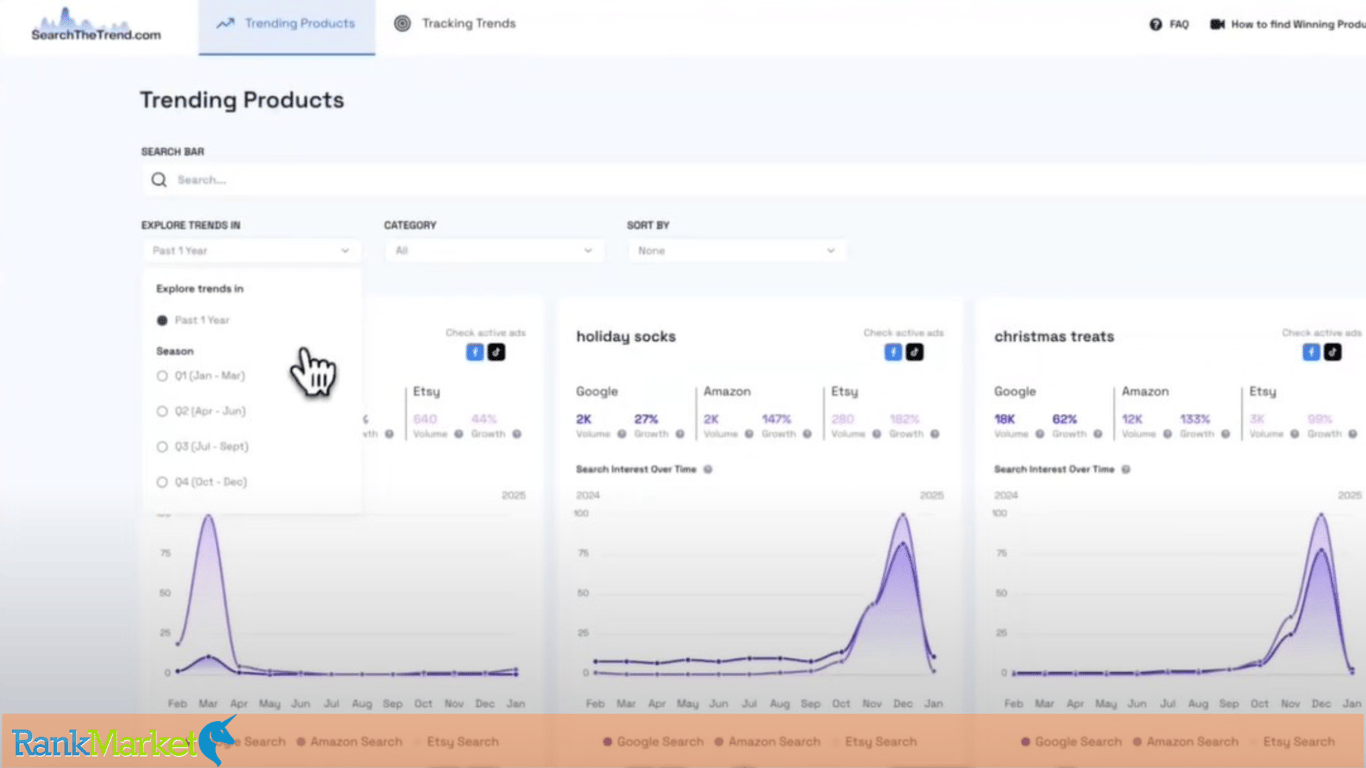Click holiday socks Amazon growth value 147%
1366x768 pixels.
(776, 419)
